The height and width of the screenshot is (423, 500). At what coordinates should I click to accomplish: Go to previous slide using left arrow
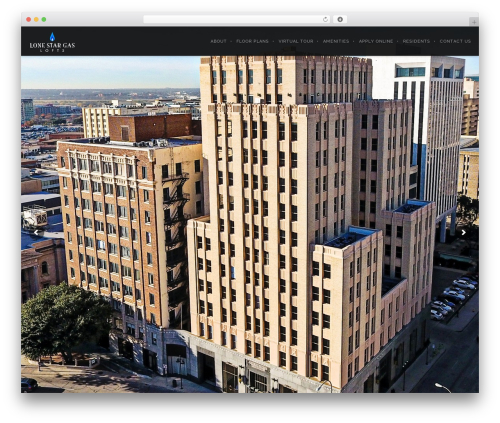tap(36, 233)
